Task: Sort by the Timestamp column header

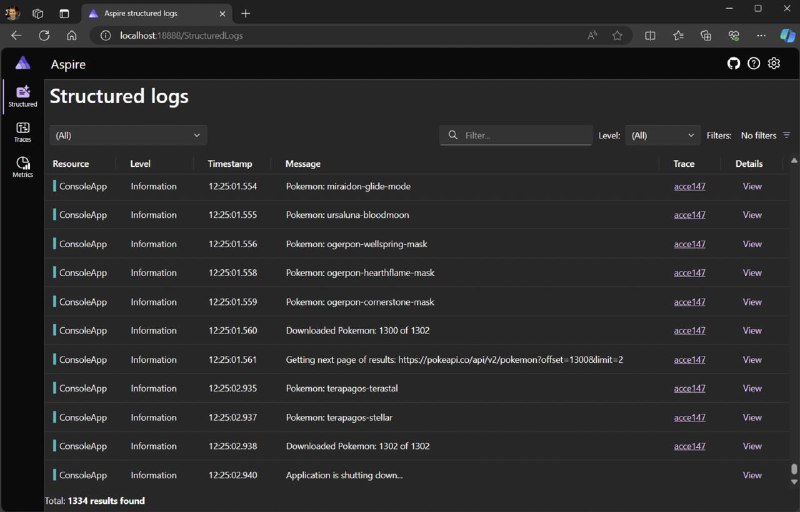Action: (x=230, y=164)
